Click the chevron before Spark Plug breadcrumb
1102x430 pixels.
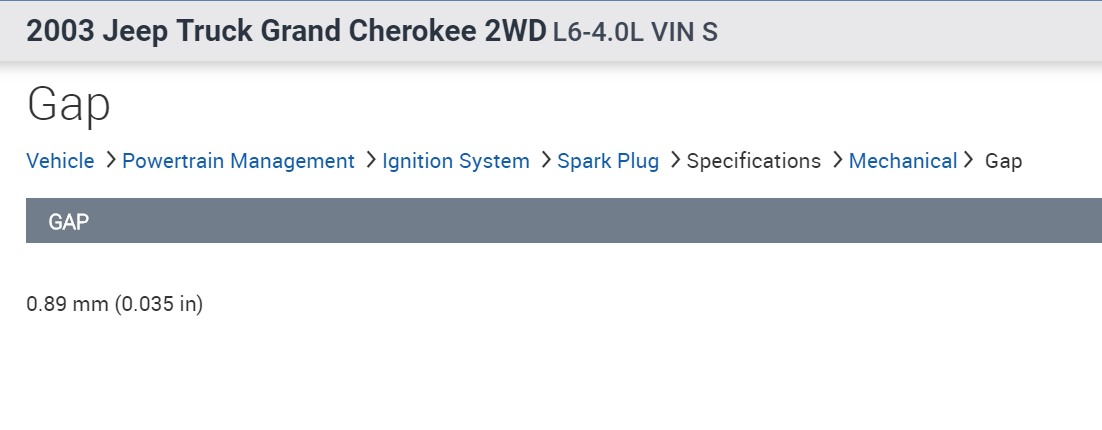click(x=545, y=160)
